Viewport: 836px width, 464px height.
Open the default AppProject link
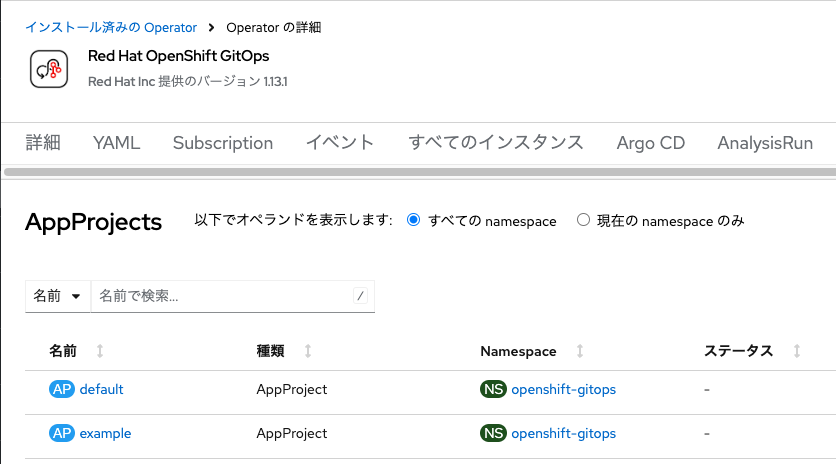(101, 389)
